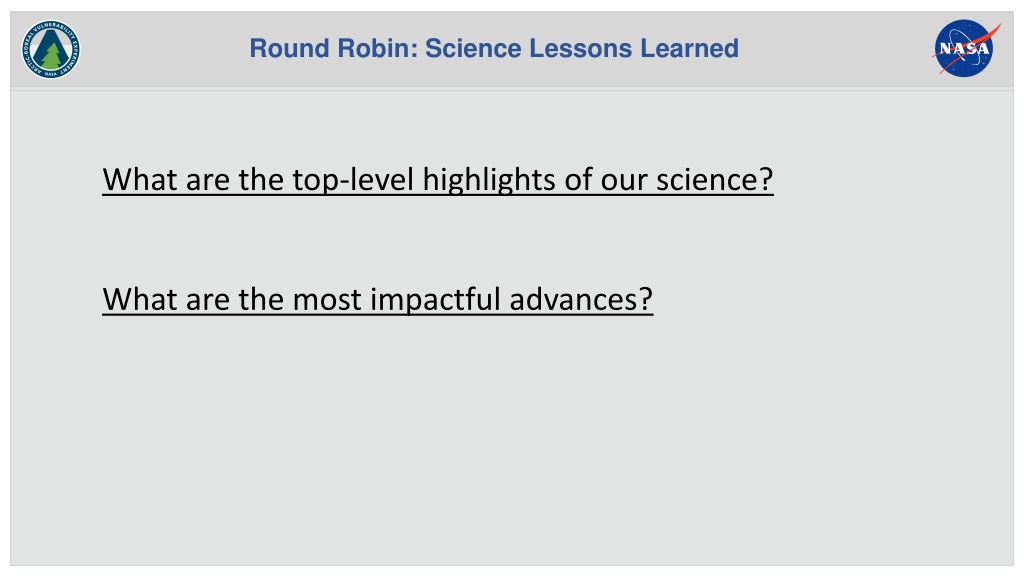Click the Arctic-Boreal Vulnerability Experiment logo

tap(51, 50)
